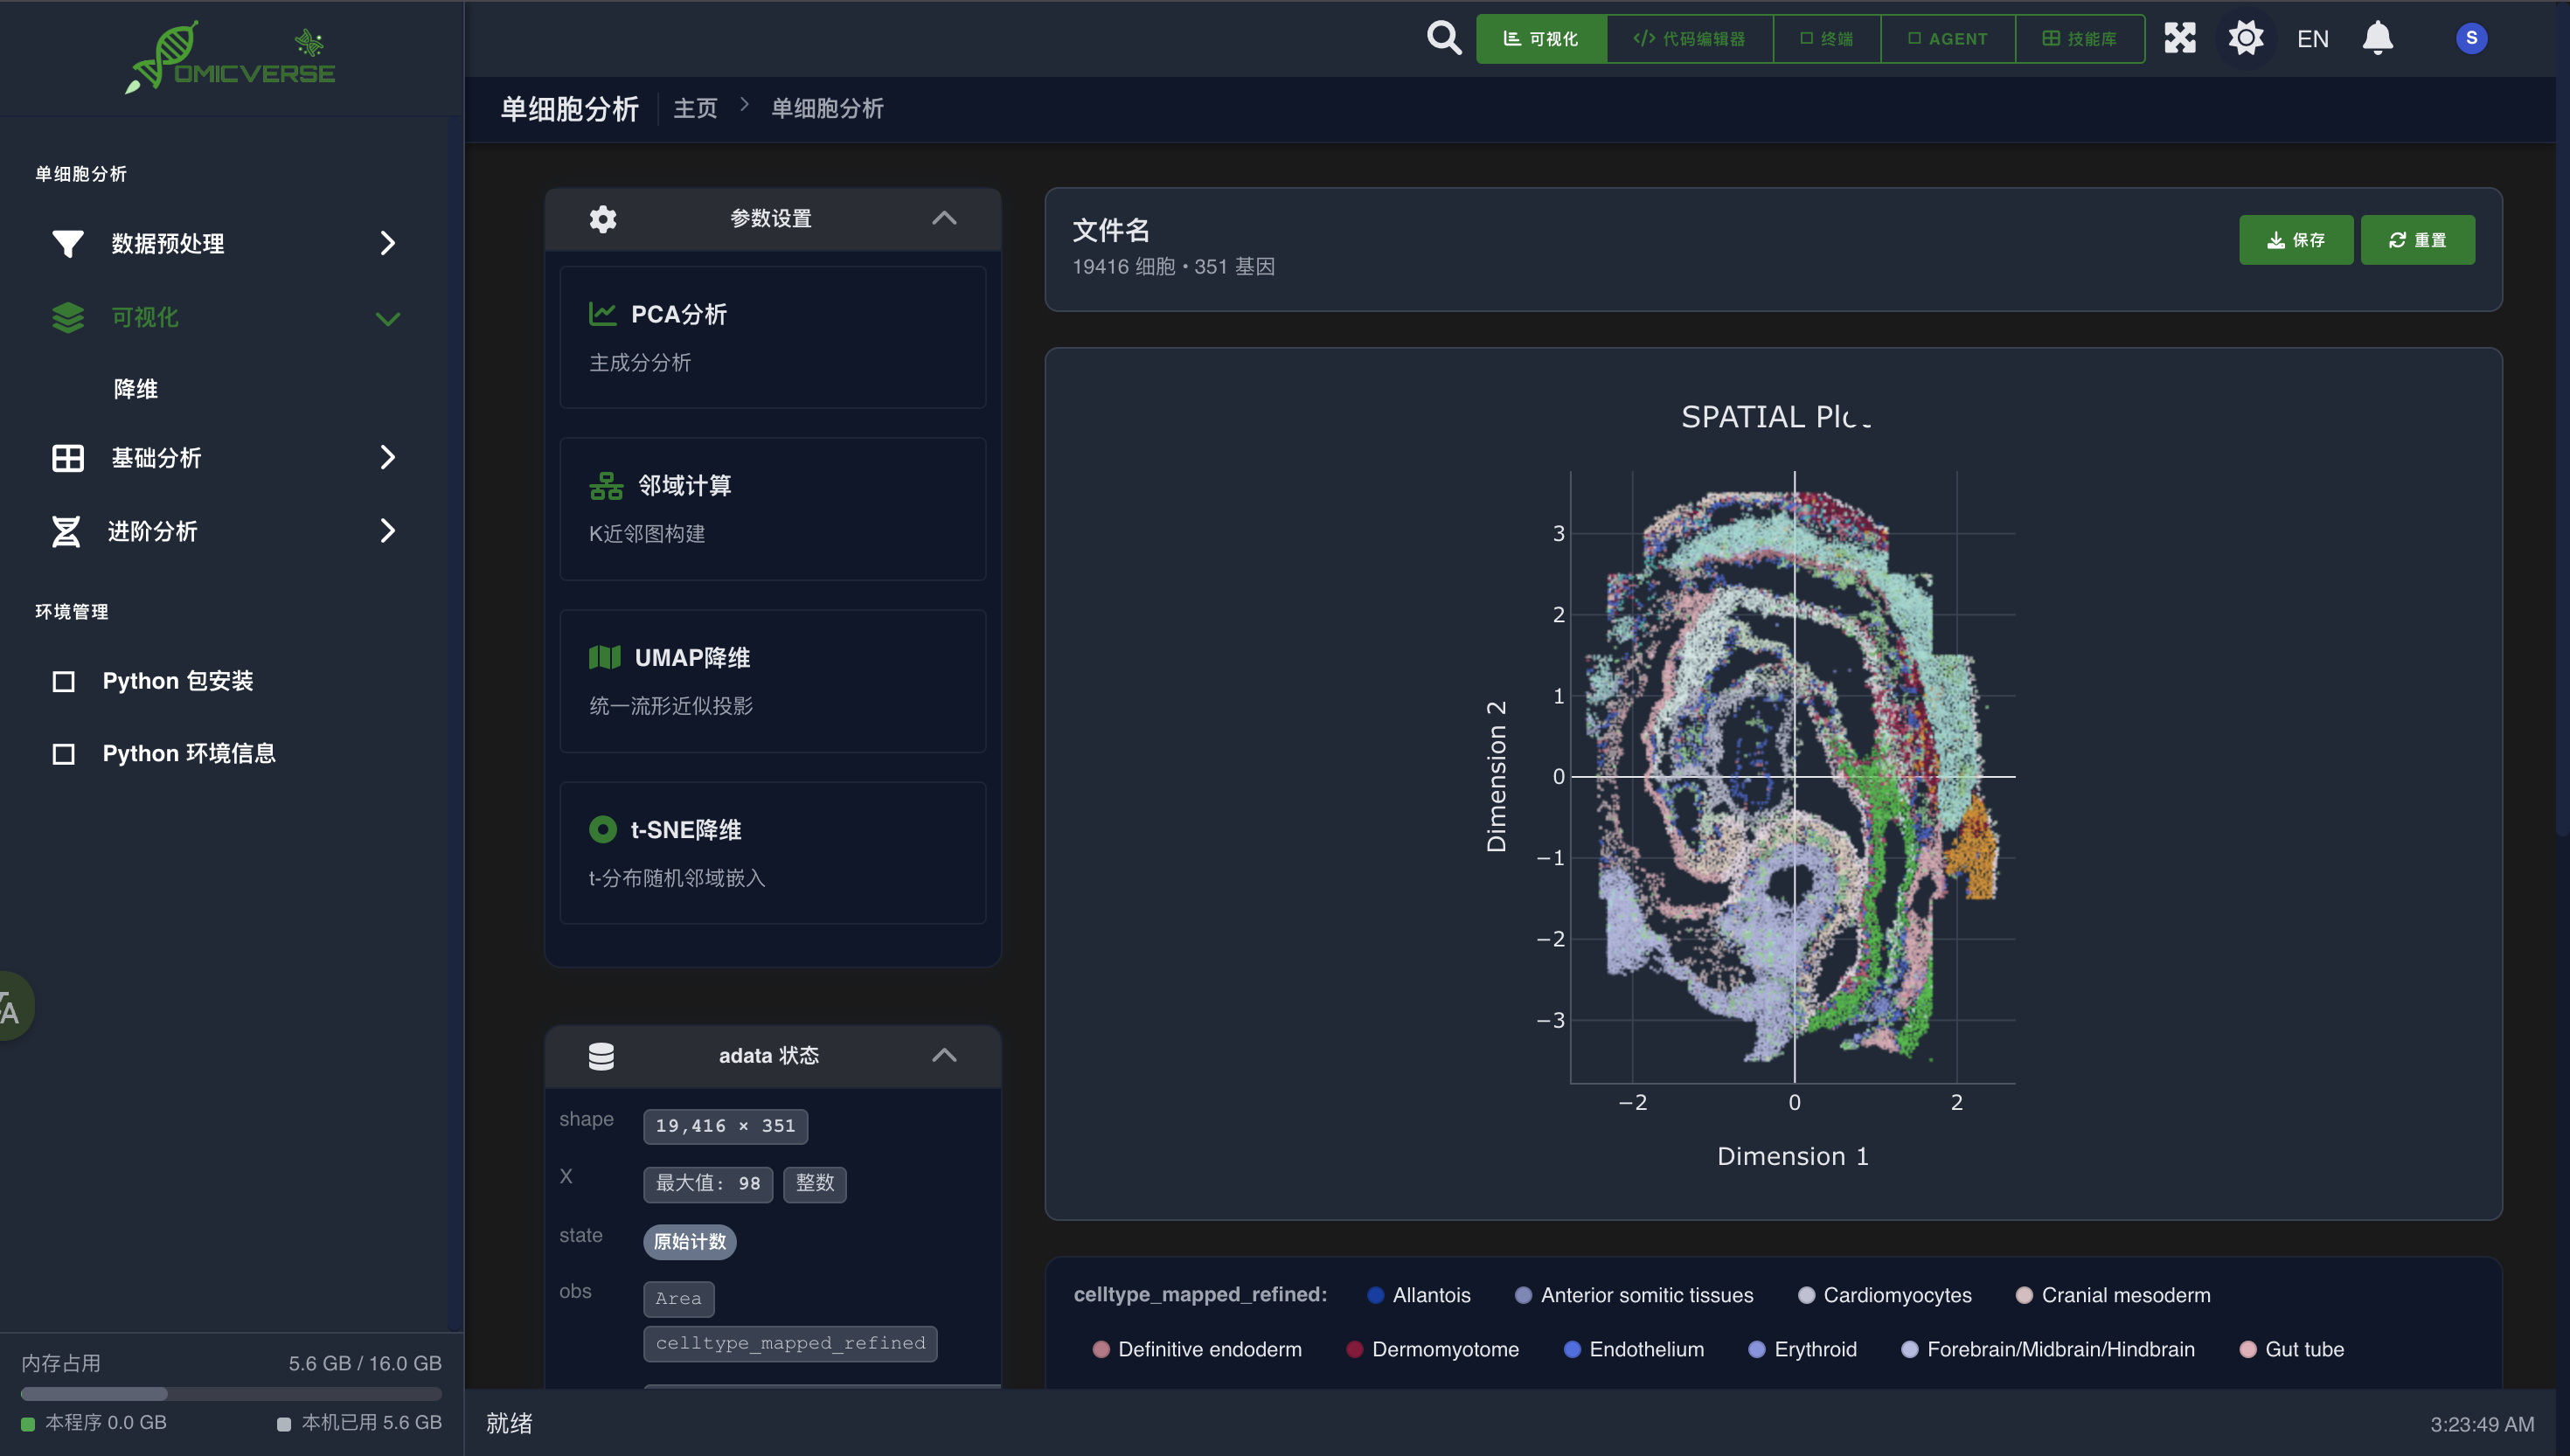
Task: Click the OmicVerse logo
Action: [231, 58]
